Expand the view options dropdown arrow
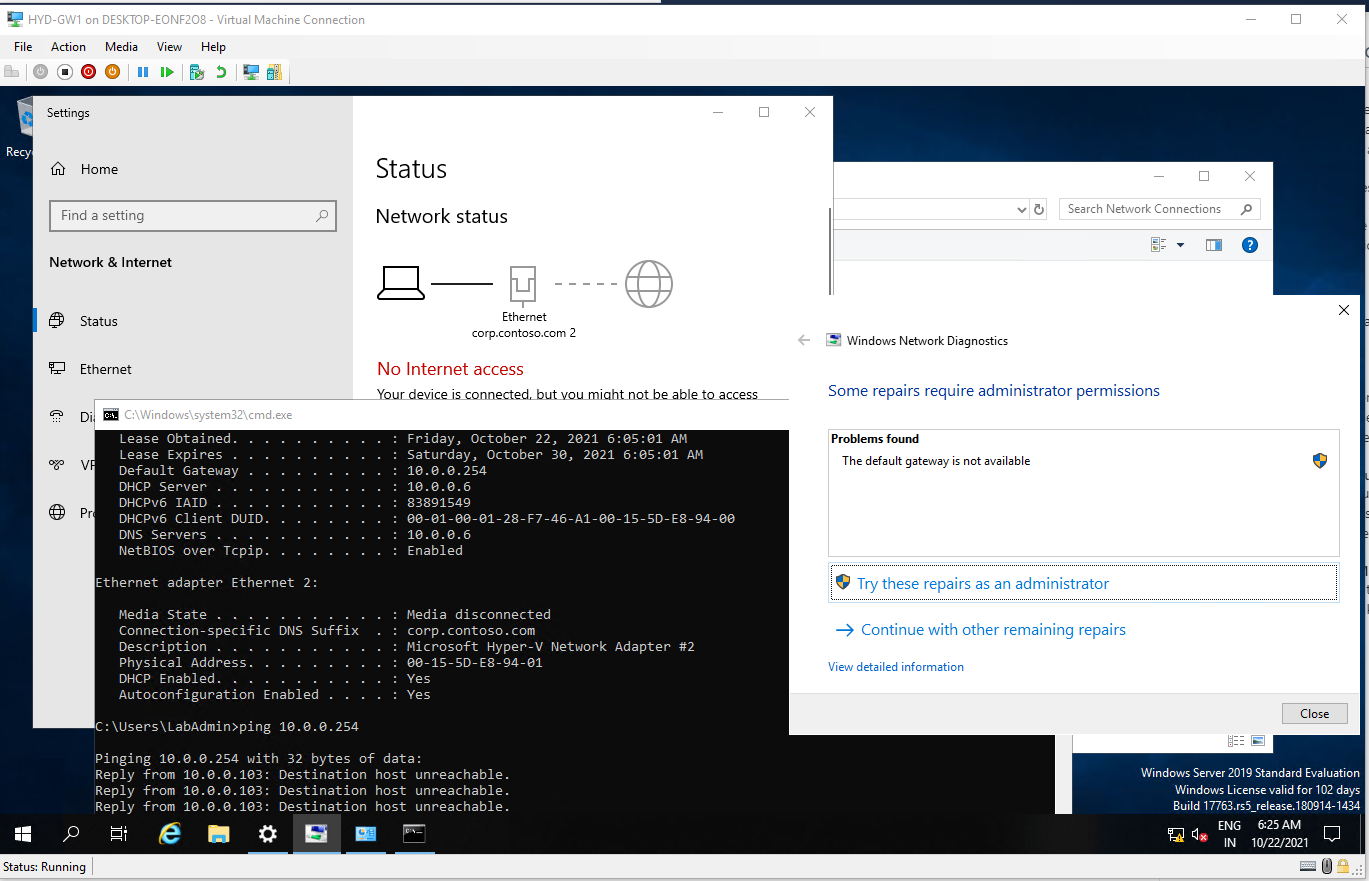This screenshot has height=881, width=1369. point(1180,245)
